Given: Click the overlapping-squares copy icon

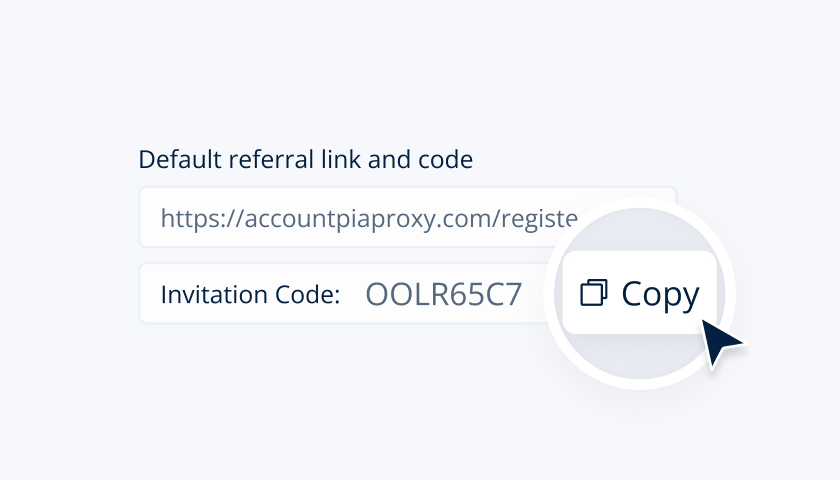Looking at the screenshot, I should click(x=594, y=292).
